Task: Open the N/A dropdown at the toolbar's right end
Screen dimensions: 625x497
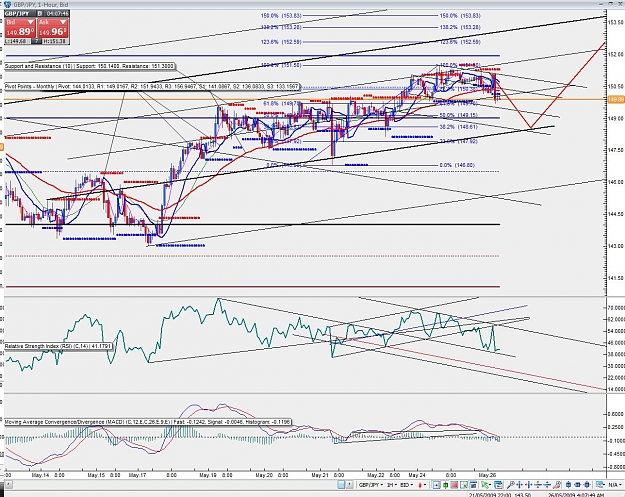Action: pyautogui.click(x=614, y=485)
